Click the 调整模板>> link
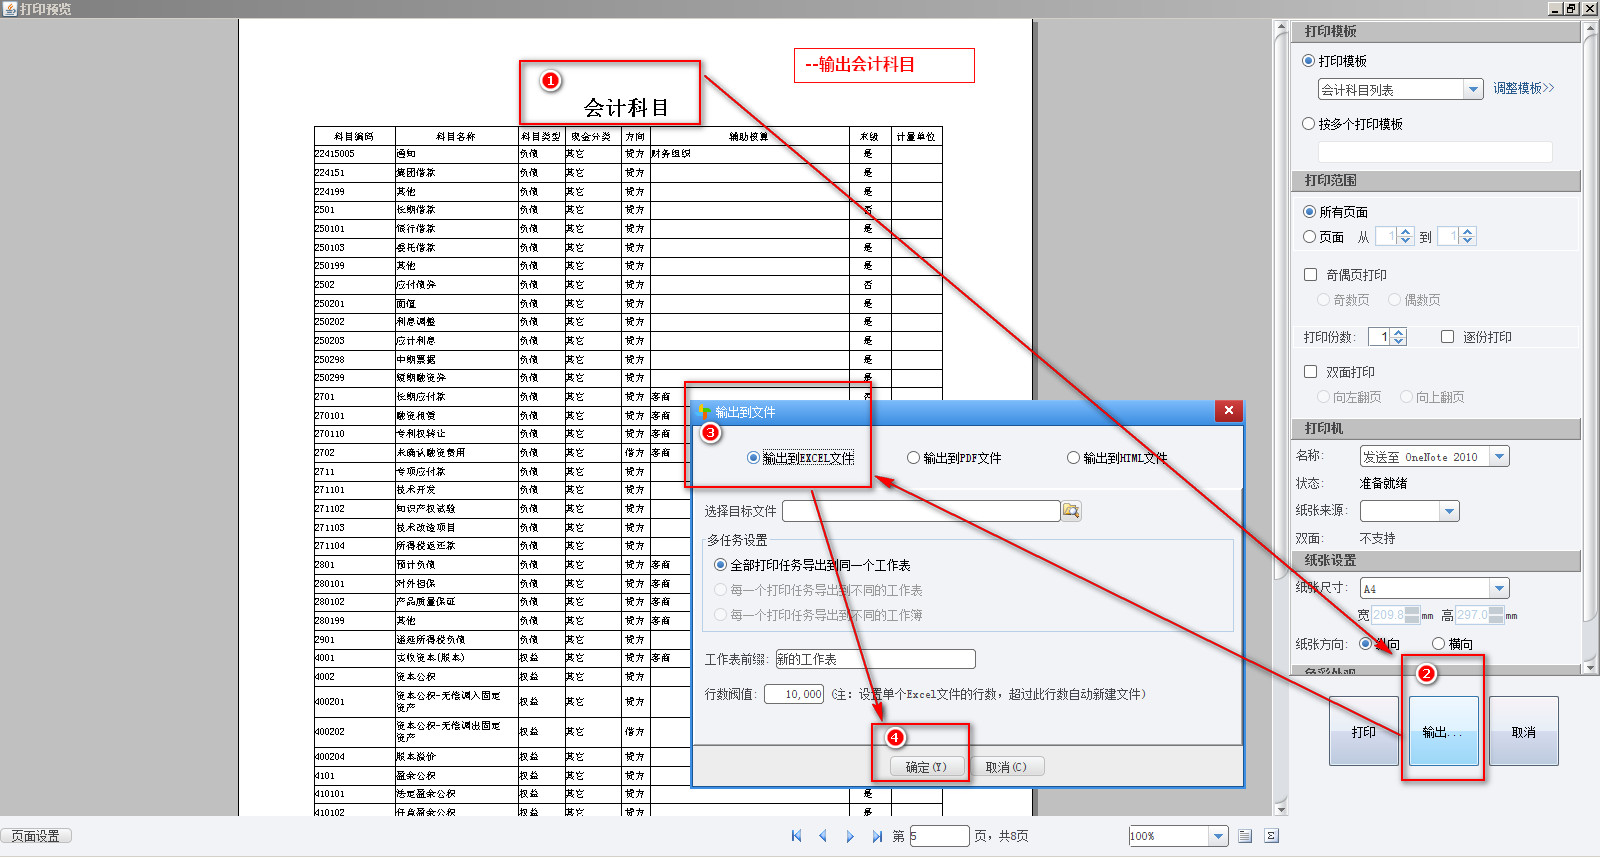 (x=1524, y=88)
